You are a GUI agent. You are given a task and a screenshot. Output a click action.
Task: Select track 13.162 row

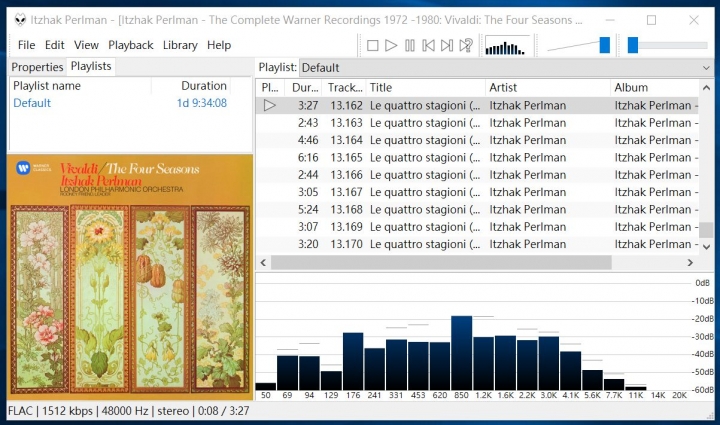[x=477, y=106]
